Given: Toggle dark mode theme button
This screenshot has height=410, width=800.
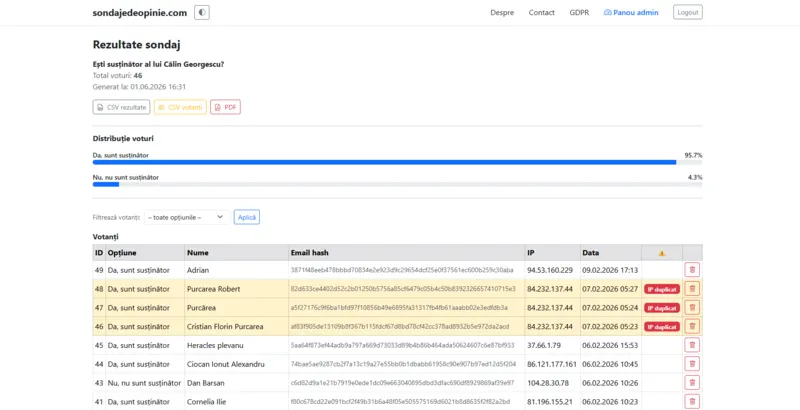Looking at the screenshot, I should tap(202, 12).
